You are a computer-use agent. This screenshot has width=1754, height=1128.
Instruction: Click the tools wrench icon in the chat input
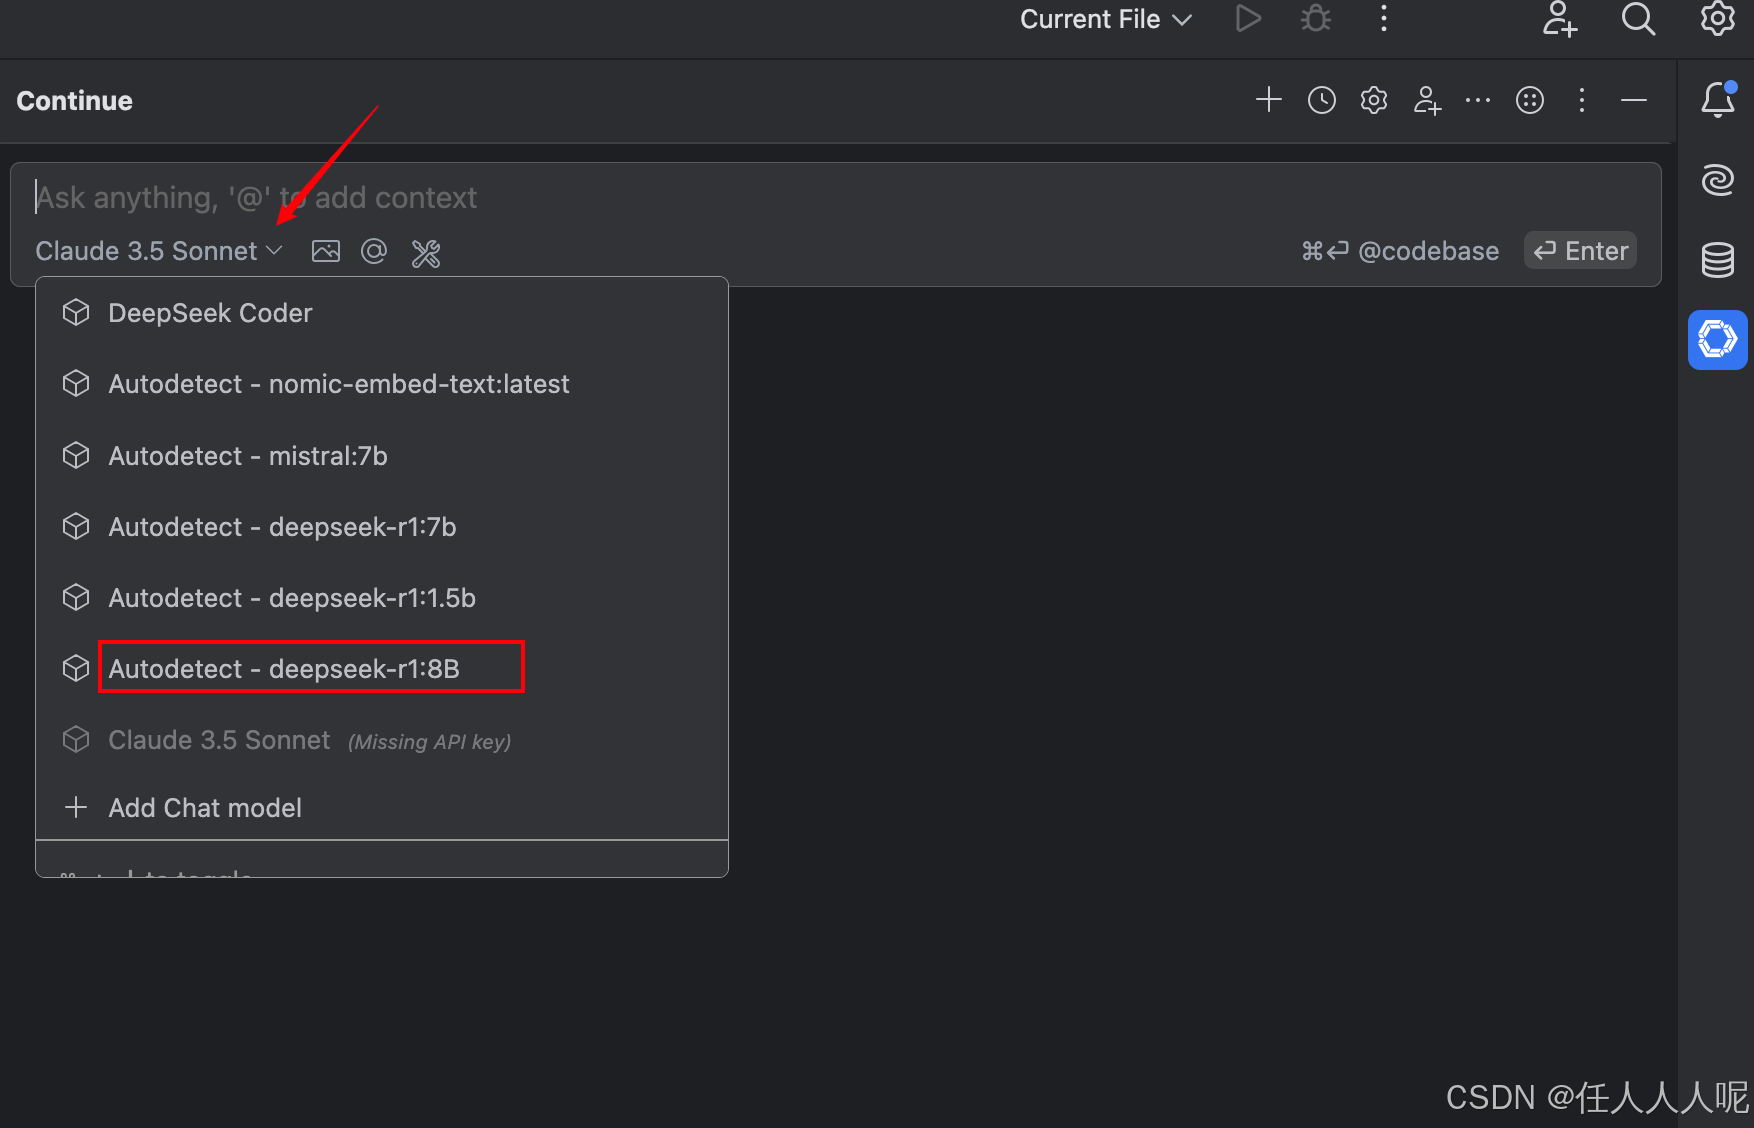coord(426,253)
